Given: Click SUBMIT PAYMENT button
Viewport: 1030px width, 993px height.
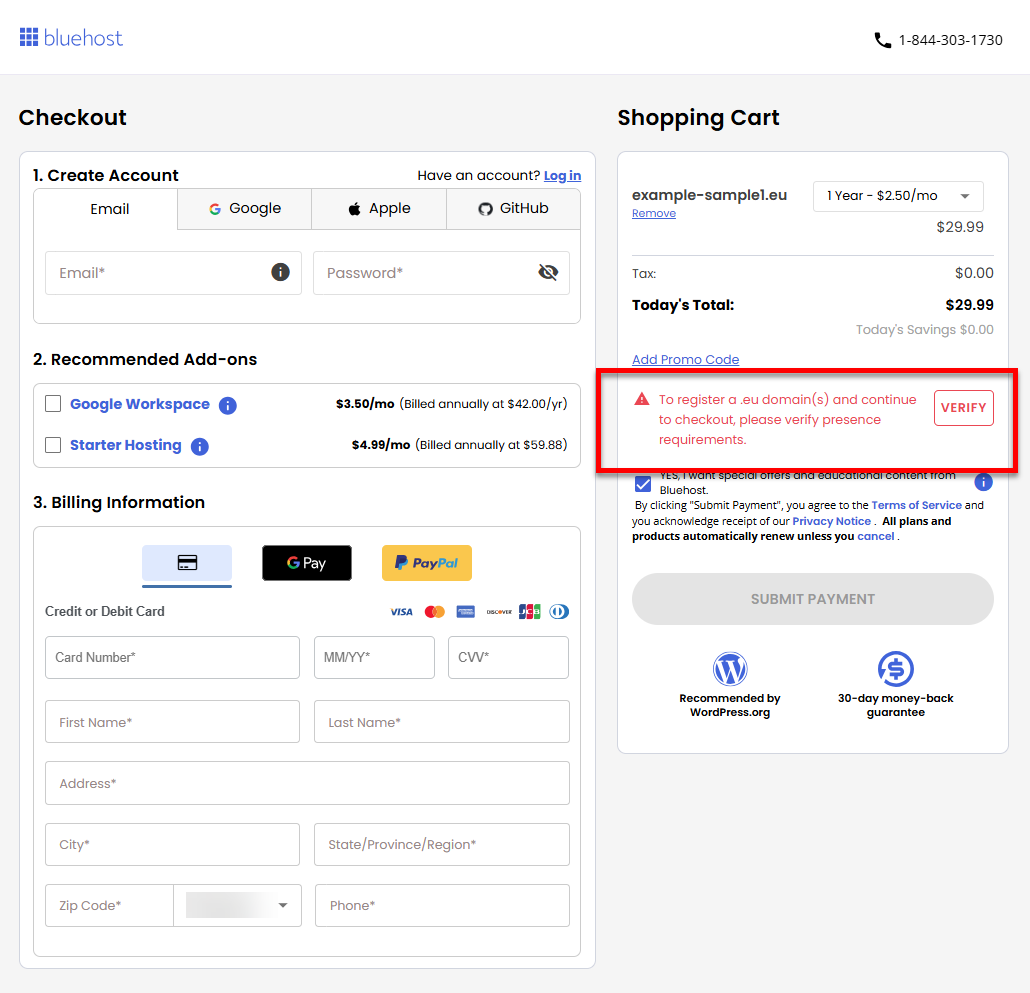Looking at the screenshot, I should click(x=813, y=599).
